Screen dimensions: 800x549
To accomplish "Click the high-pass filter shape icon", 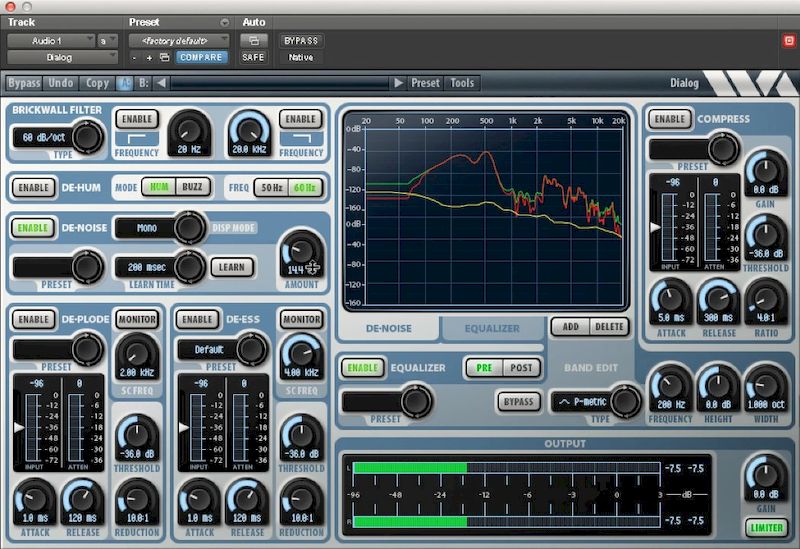I will click(x=136, y=139).
